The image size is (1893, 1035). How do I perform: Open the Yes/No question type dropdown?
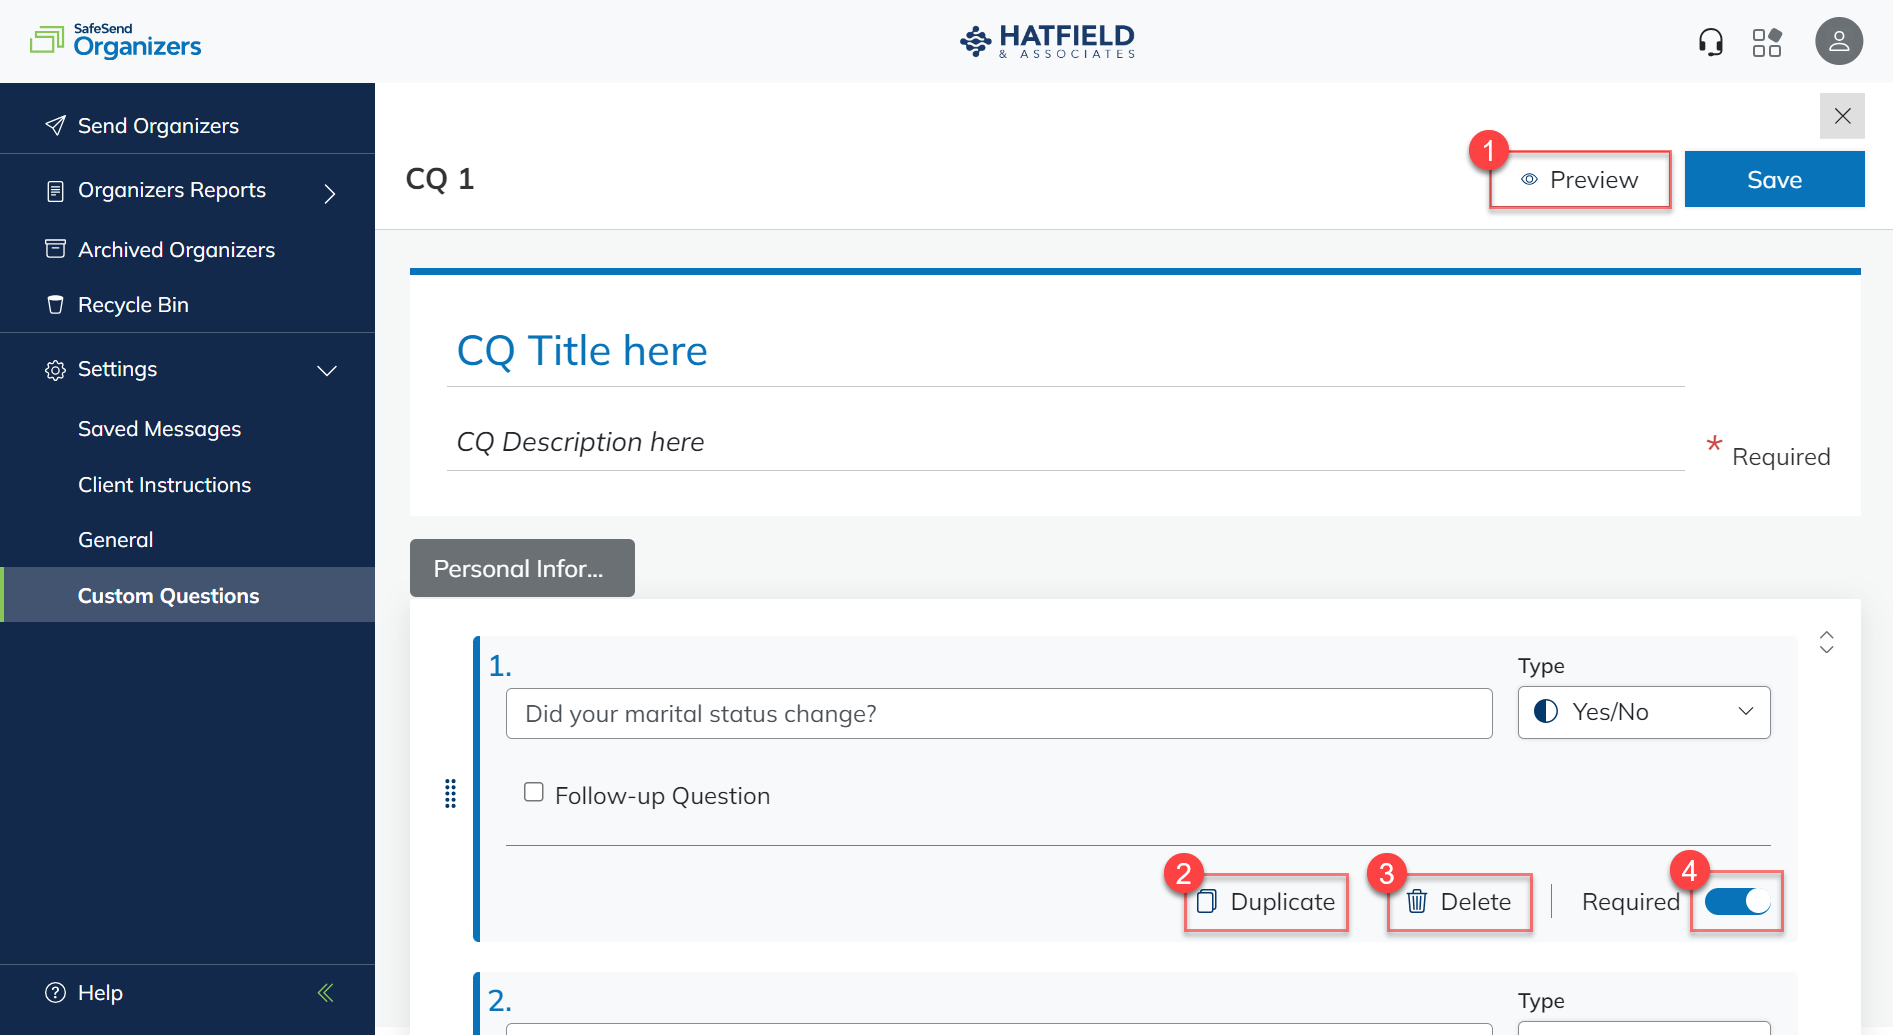[1643, 712]
